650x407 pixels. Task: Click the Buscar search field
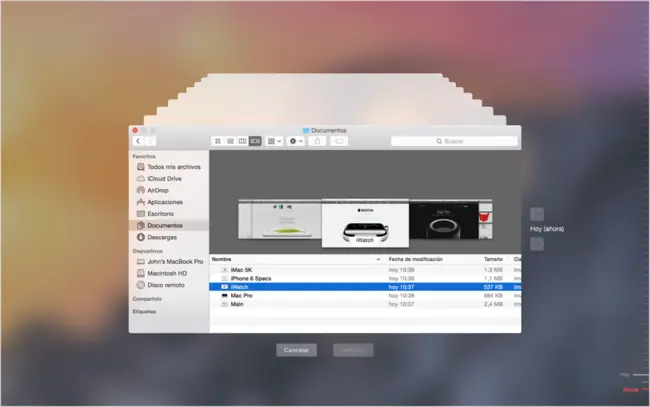[453, 142]
